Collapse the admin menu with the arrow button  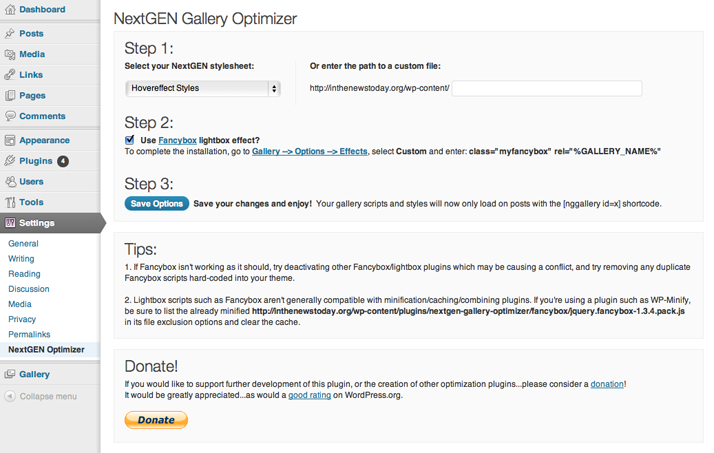click(x=10, y=396)
